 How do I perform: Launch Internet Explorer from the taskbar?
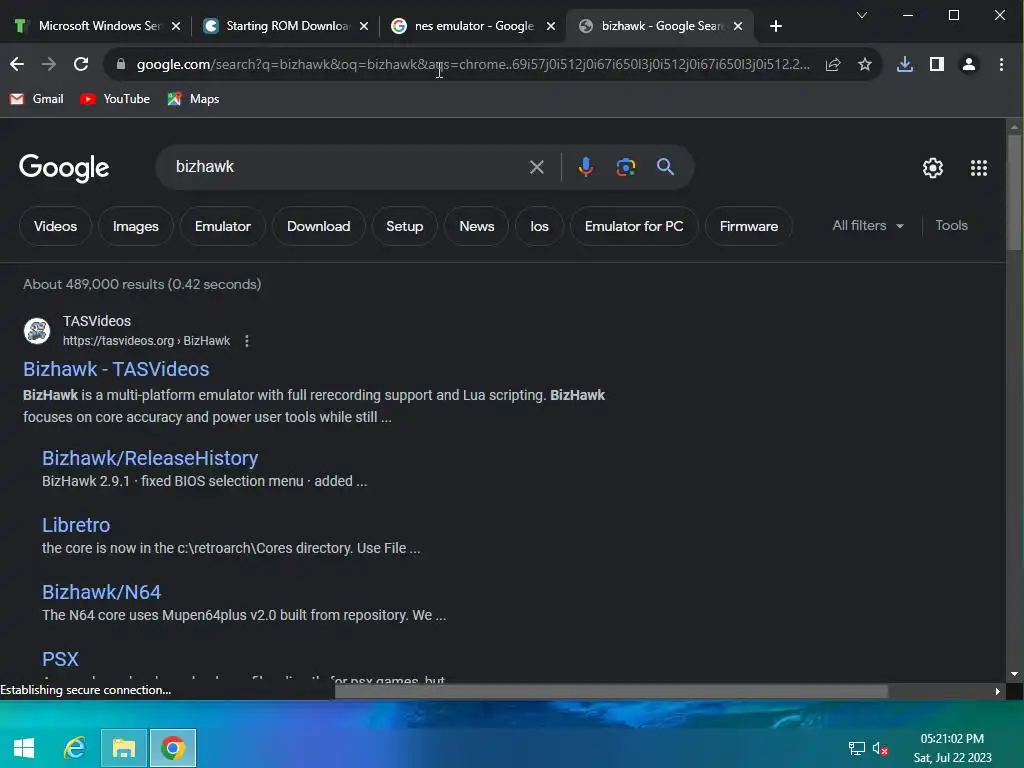74,748
